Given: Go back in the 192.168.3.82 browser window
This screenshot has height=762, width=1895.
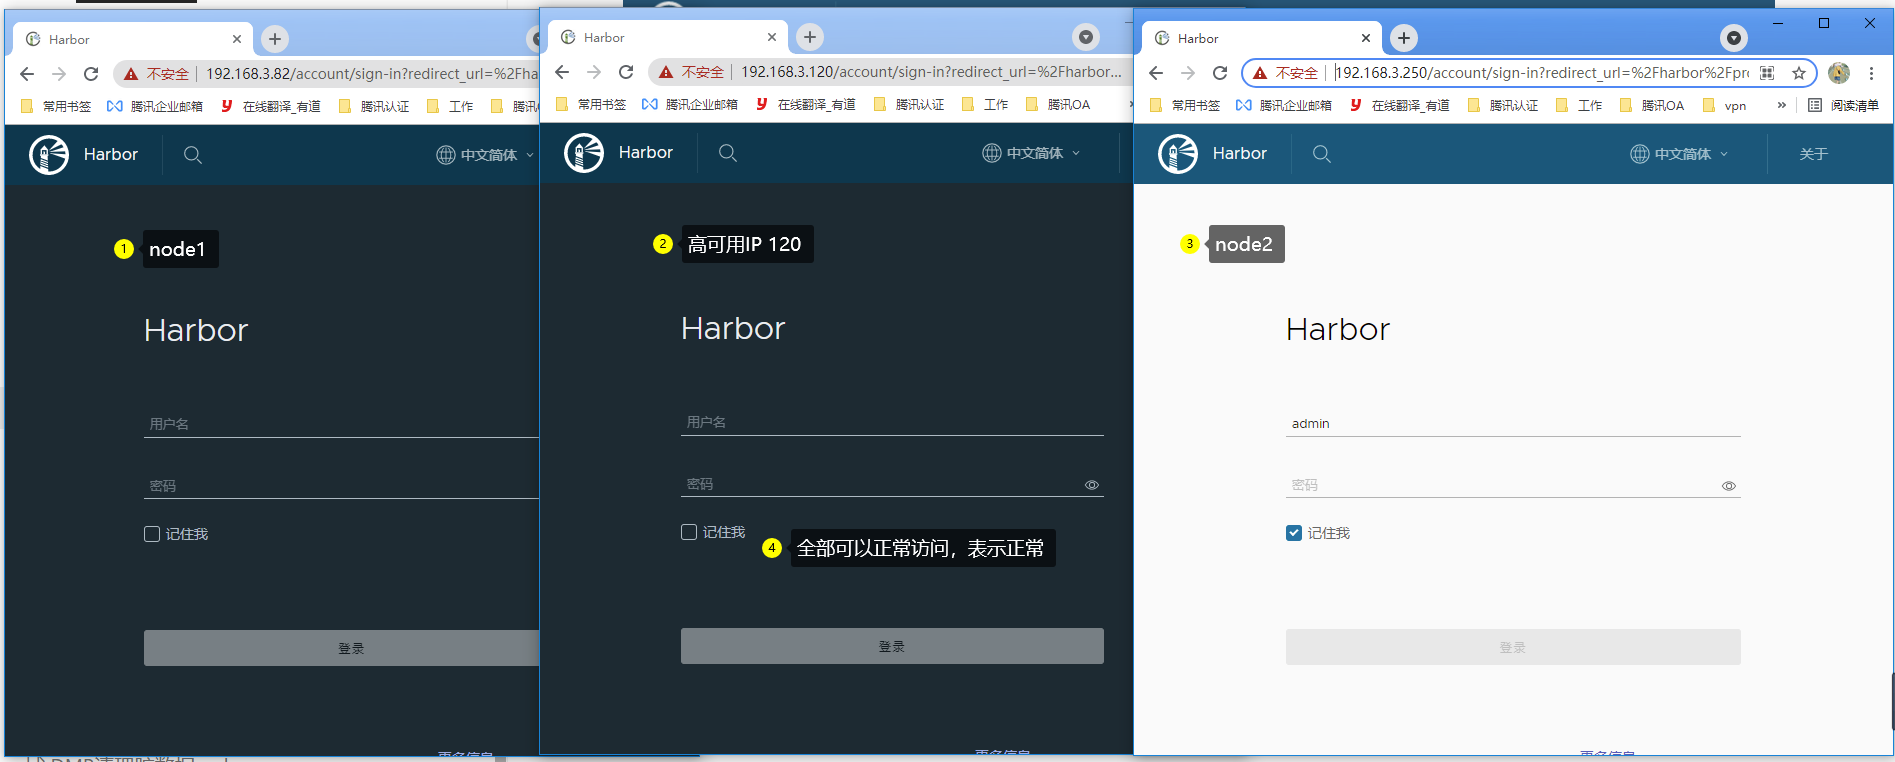Looking at the screenshot, I should point(27,74).
